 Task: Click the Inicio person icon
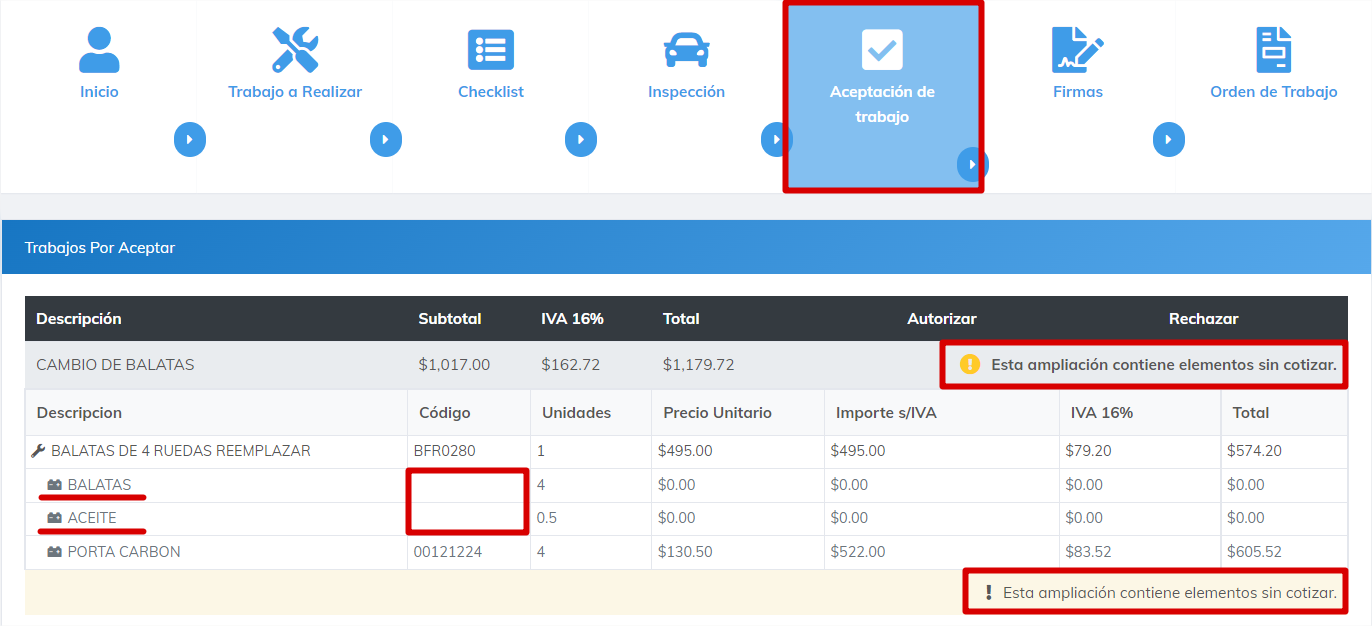(99, 49)
